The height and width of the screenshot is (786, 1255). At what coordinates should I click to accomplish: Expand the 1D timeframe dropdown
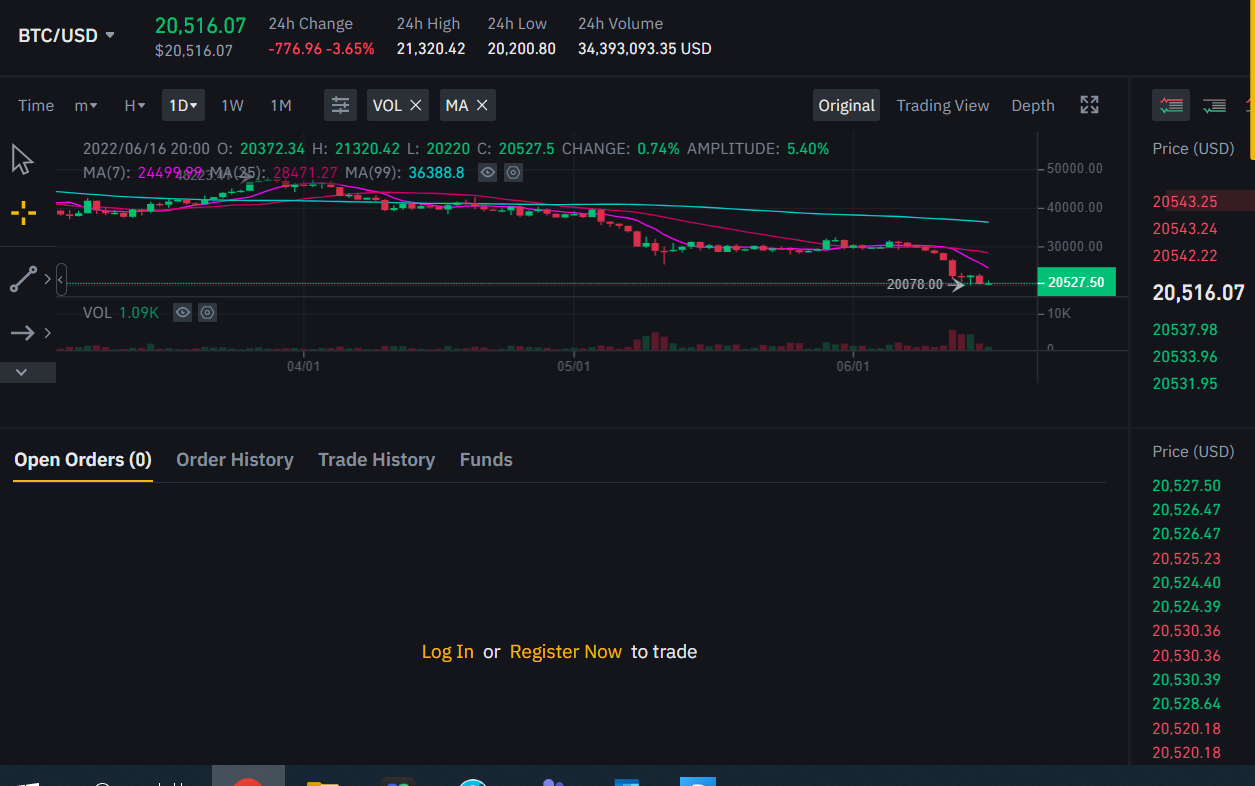point(183,105)
